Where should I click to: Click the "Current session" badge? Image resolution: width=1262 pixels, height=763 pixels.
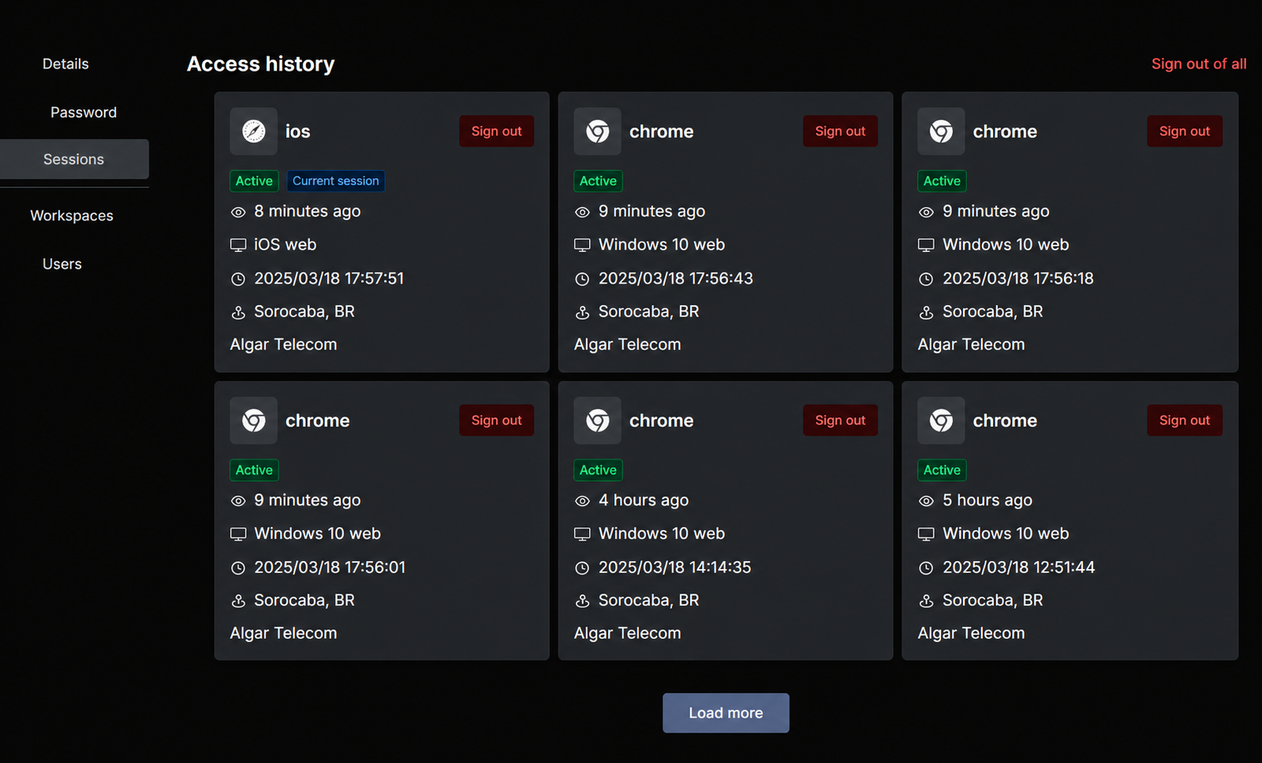point(336,181)
